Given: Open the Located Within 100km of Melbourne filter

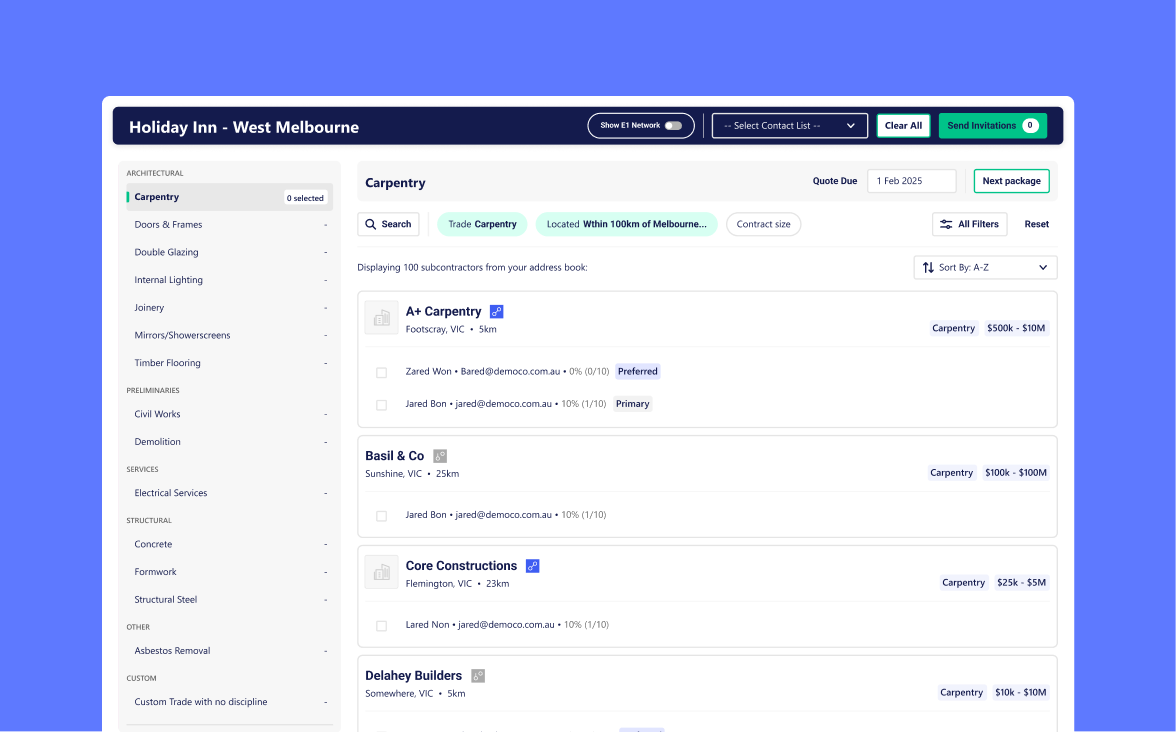Looking at the screenshot, I should click(626, 224).
